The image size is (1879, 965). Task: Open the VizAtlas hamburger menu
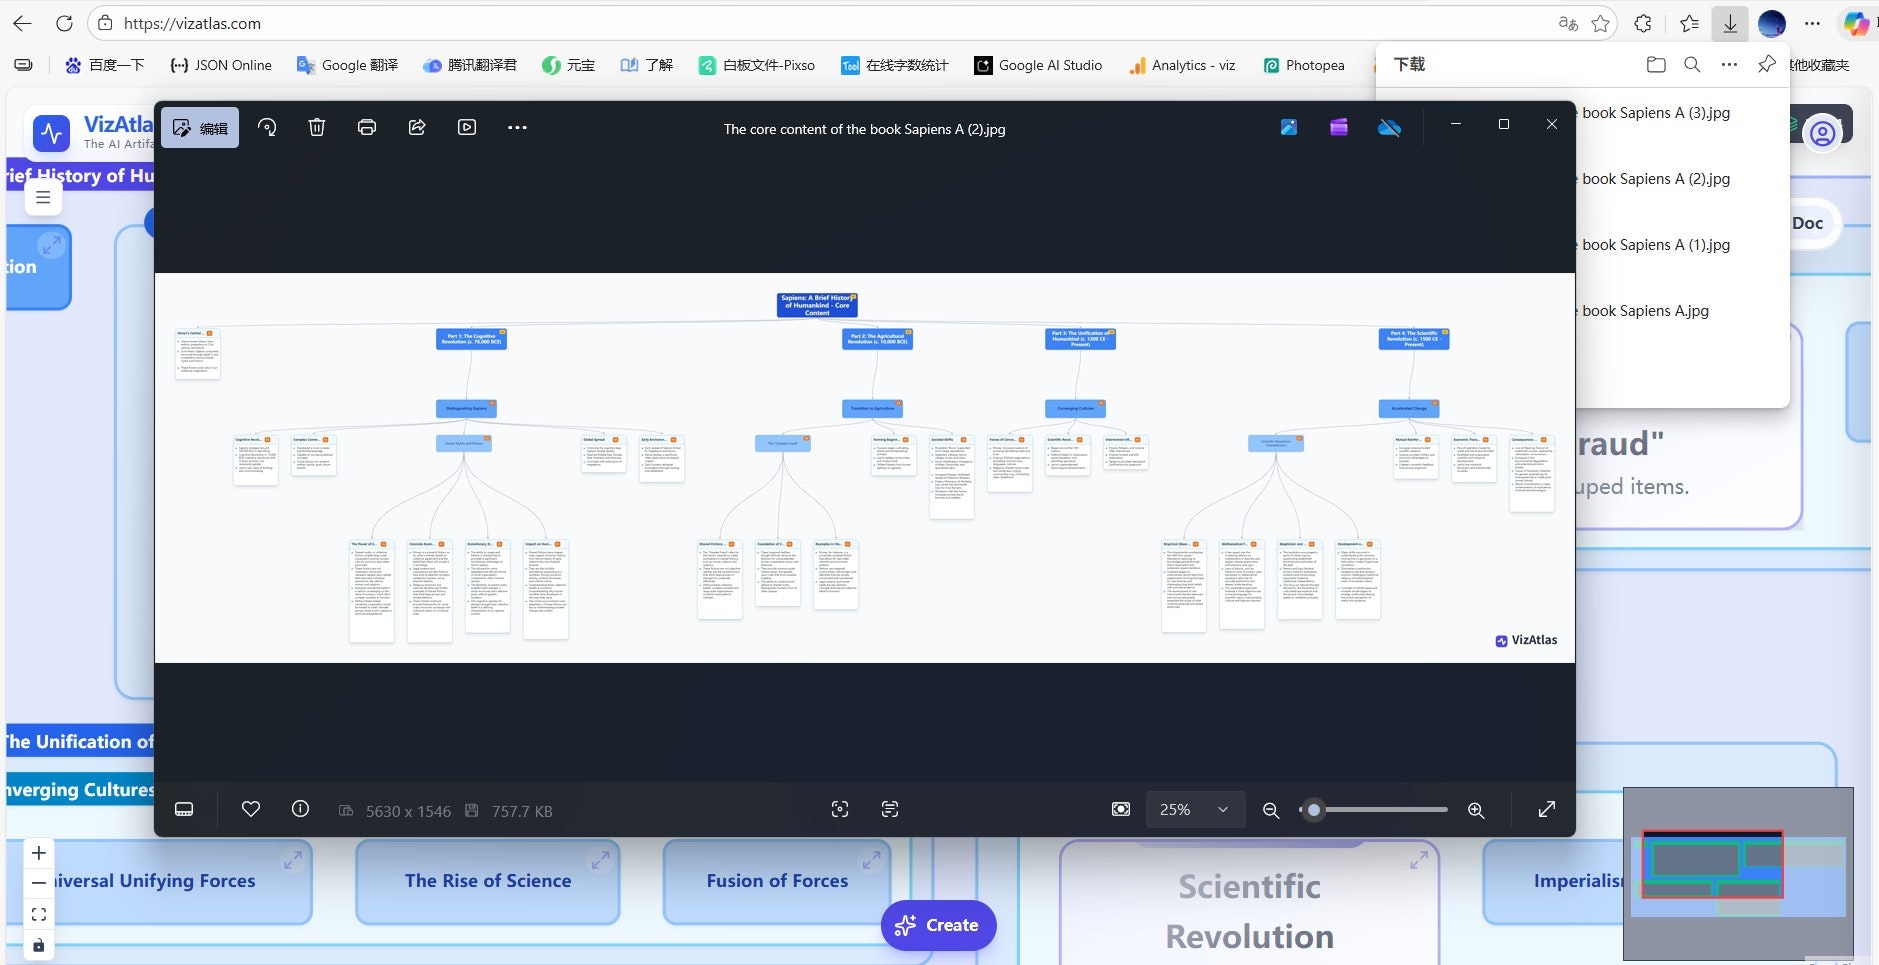(x=42, y=197)
